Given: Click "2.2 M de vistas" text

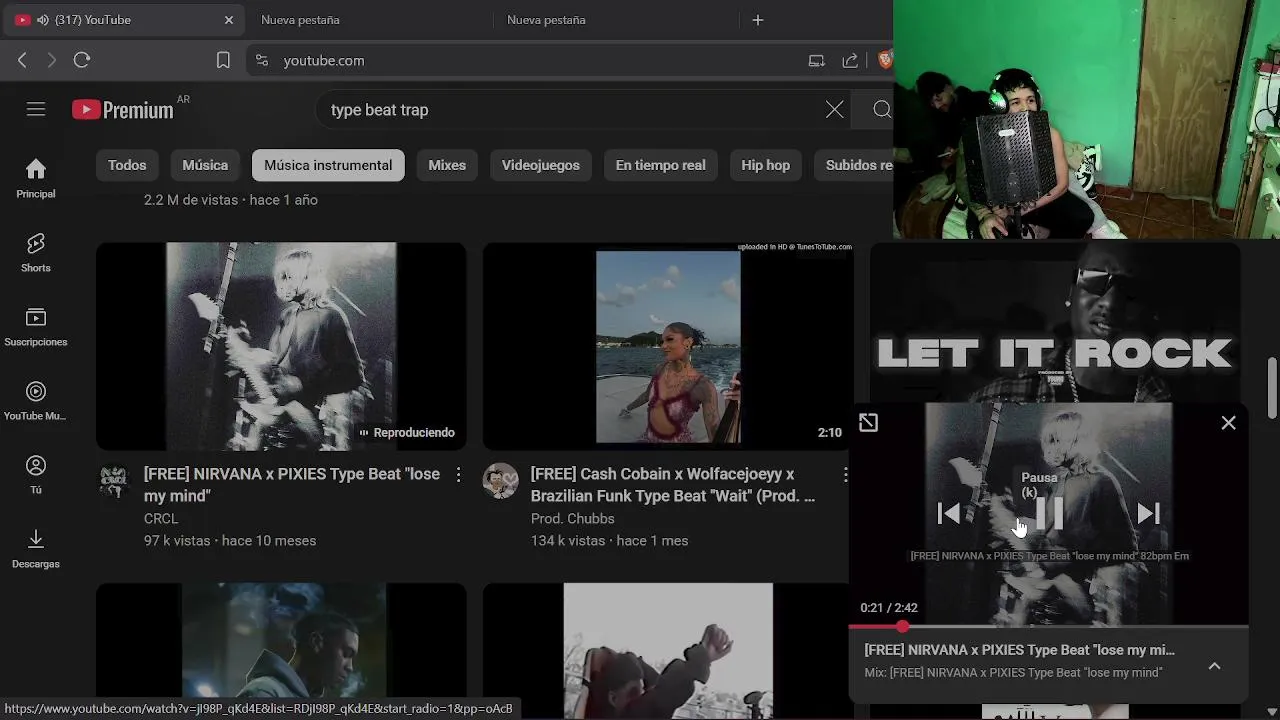Looking at the screenshot, I should click(191, 200).
